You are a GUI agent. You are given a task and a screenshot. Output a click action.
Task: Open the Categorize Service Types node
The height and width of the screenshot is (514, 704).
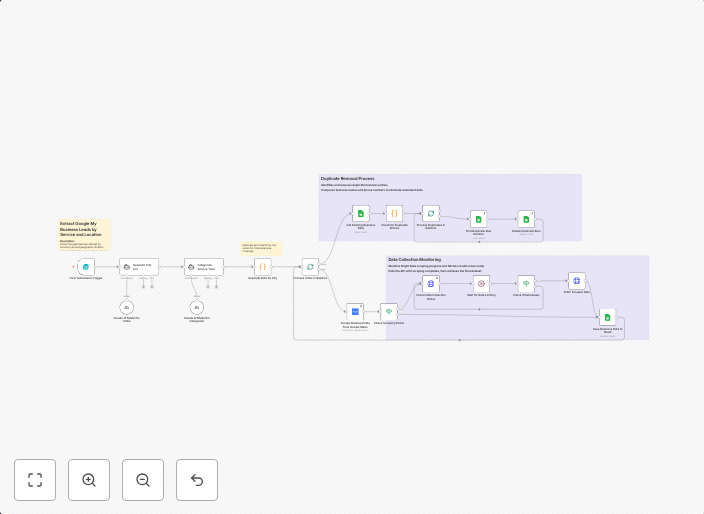[x=203, y=267]
